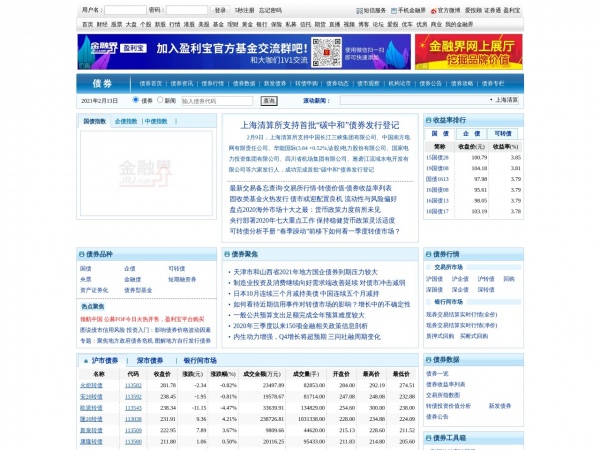
Task: Open the 忘记密码 link
Action: 270,10
